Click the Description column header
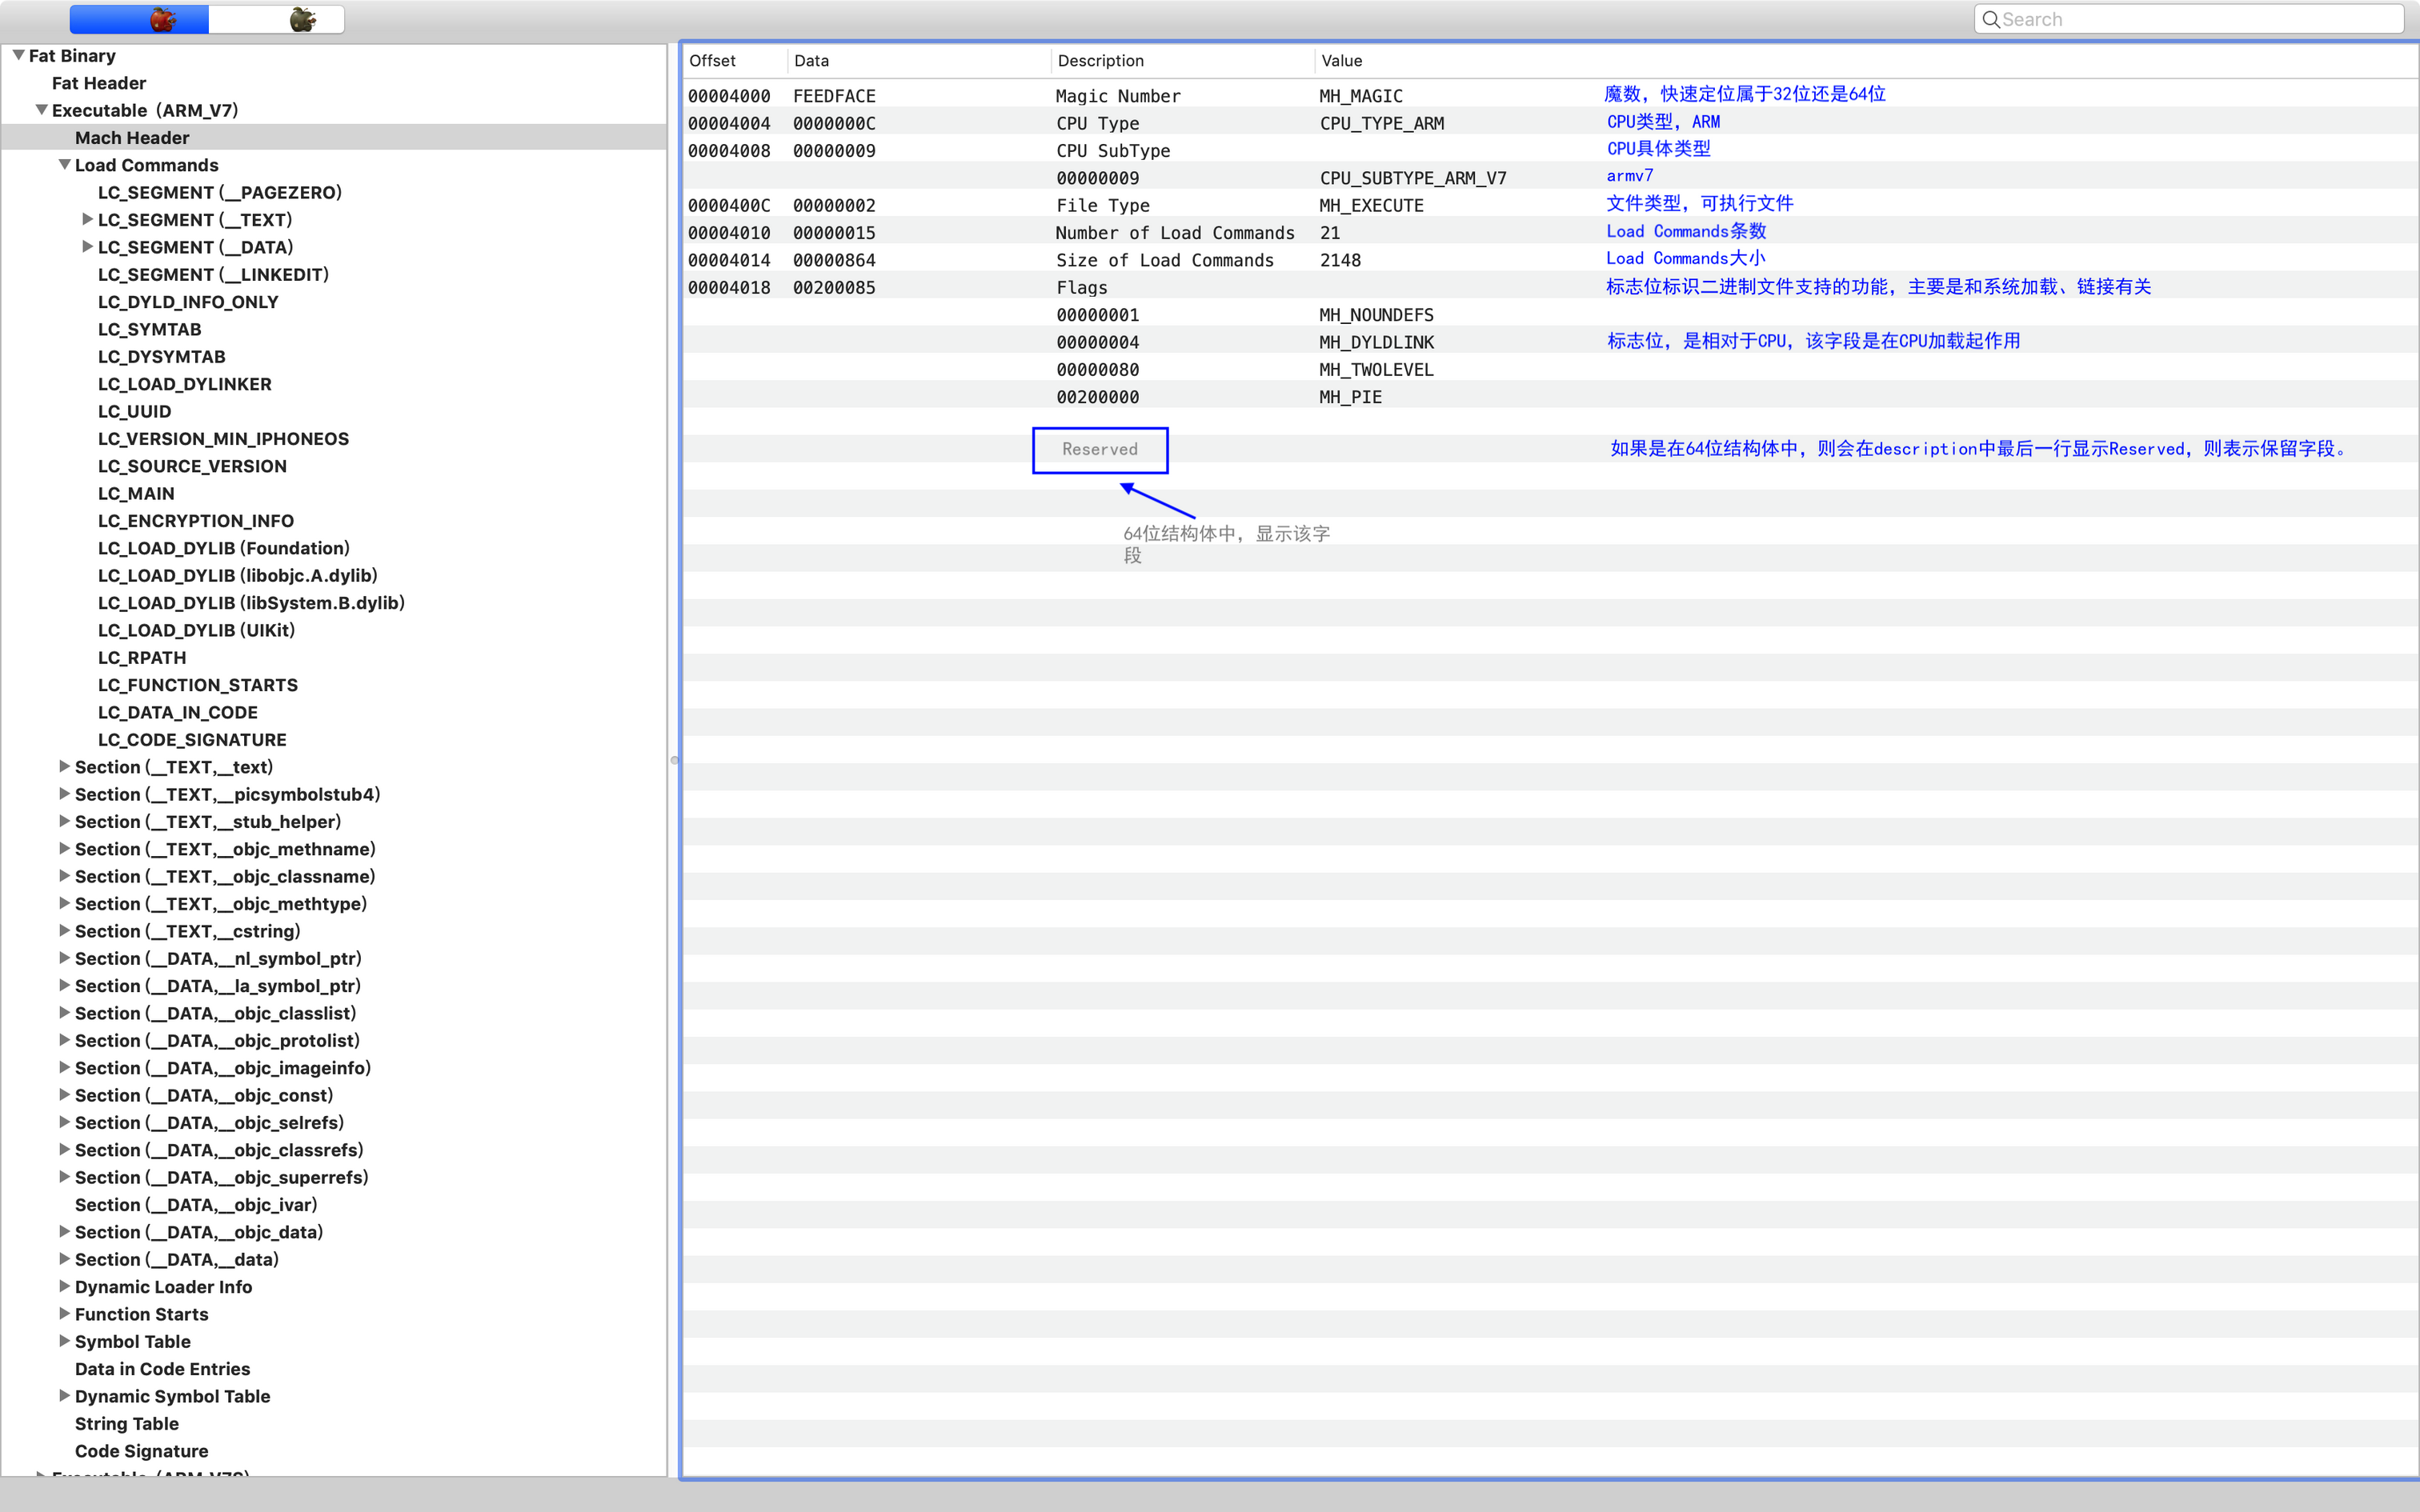 (1100, 61)
